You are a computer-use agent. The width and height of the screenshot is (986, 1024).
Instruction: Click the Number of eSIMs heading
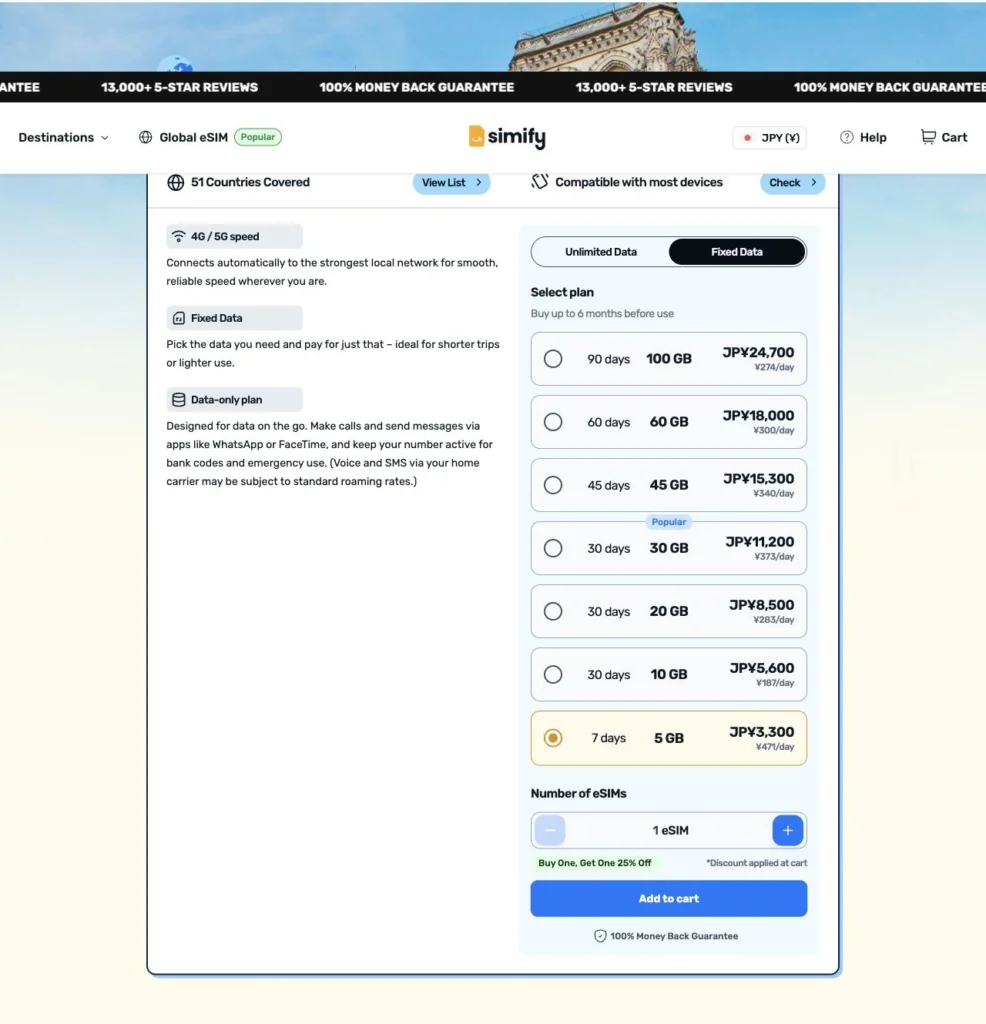[x=578, y=793]
